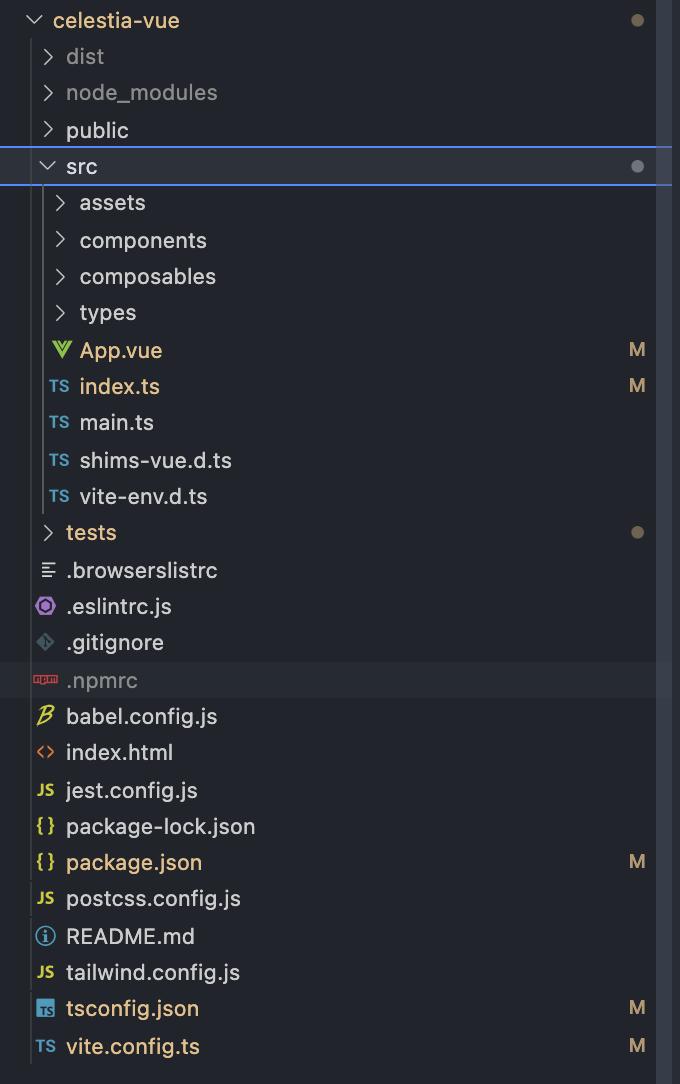Open tailwind.config.js in the editor
This screenshot has height=1084, width=680.
(x=153, y=972)
